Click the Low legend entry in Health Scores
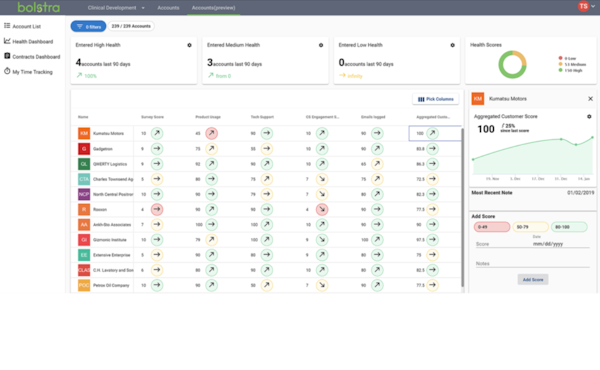600x370 pixels. click(x=567, y=58)
